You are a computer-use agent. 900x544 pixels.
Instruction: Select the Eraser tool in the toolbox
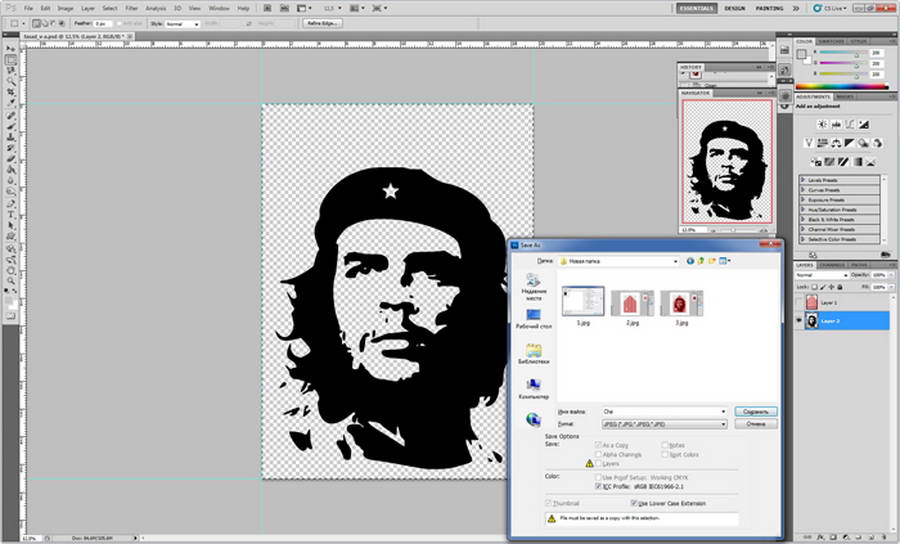11,160
